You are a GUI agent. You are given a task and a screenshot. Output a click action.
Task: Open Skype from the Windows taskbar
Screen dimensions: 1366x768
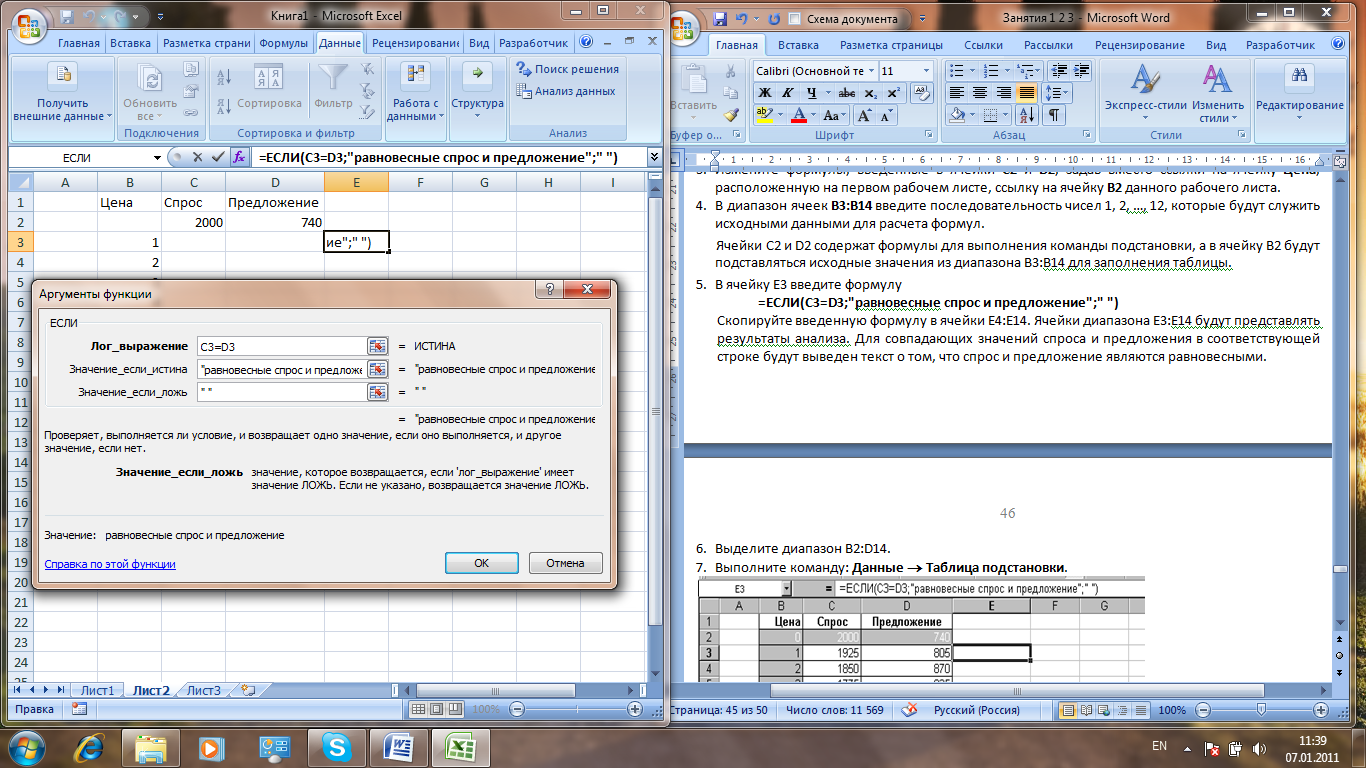339,746
